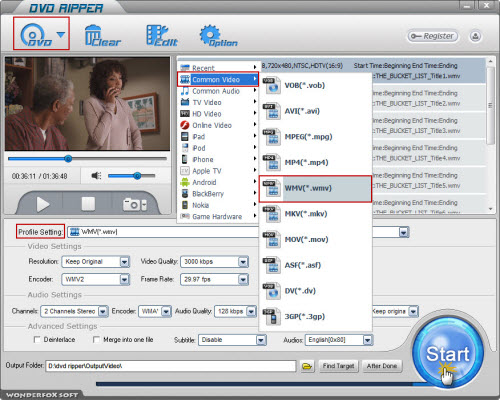Select the AVI(*.avi) format icon
Viewport: 500px width, 400px height.
pos(272,111)
